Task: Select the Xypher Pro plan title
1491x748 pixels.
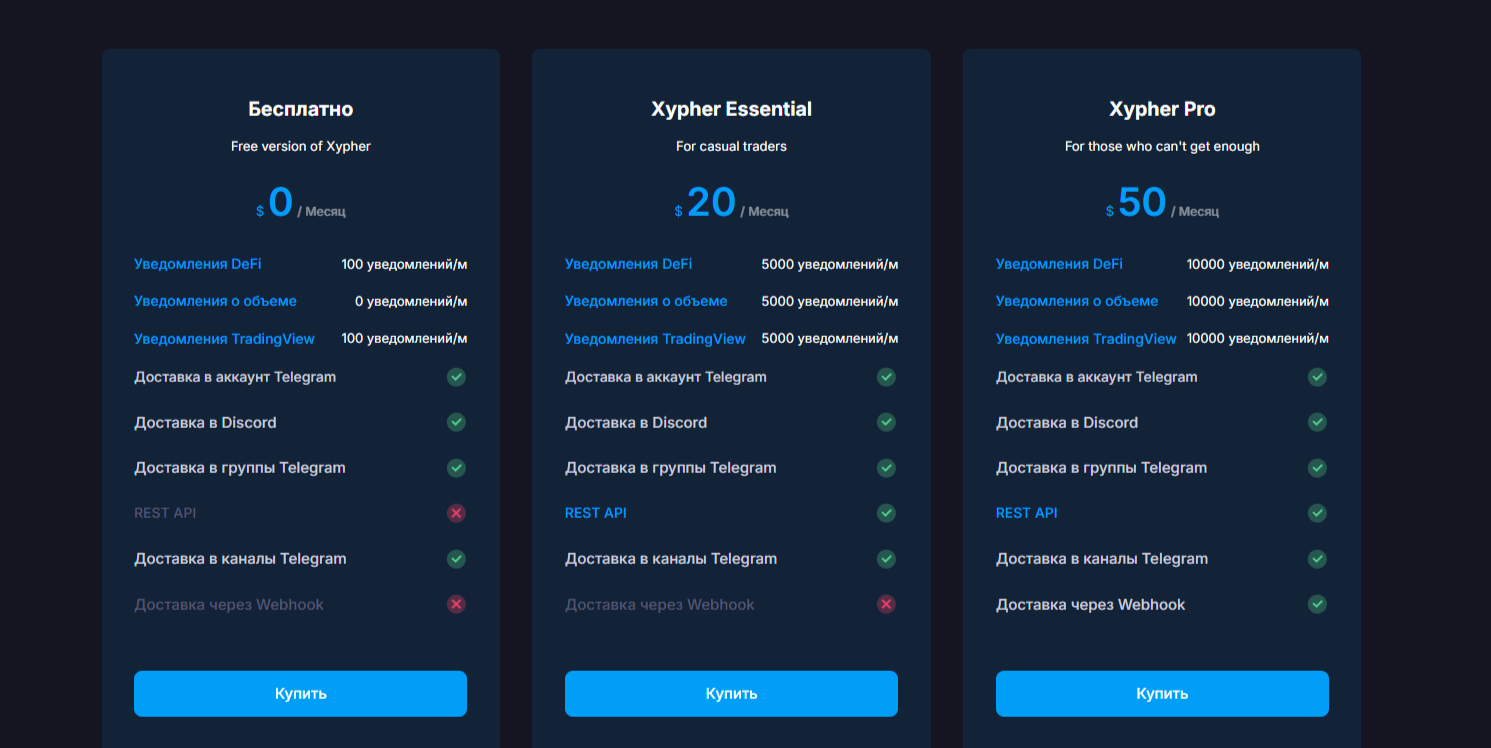Action: 1161,109
